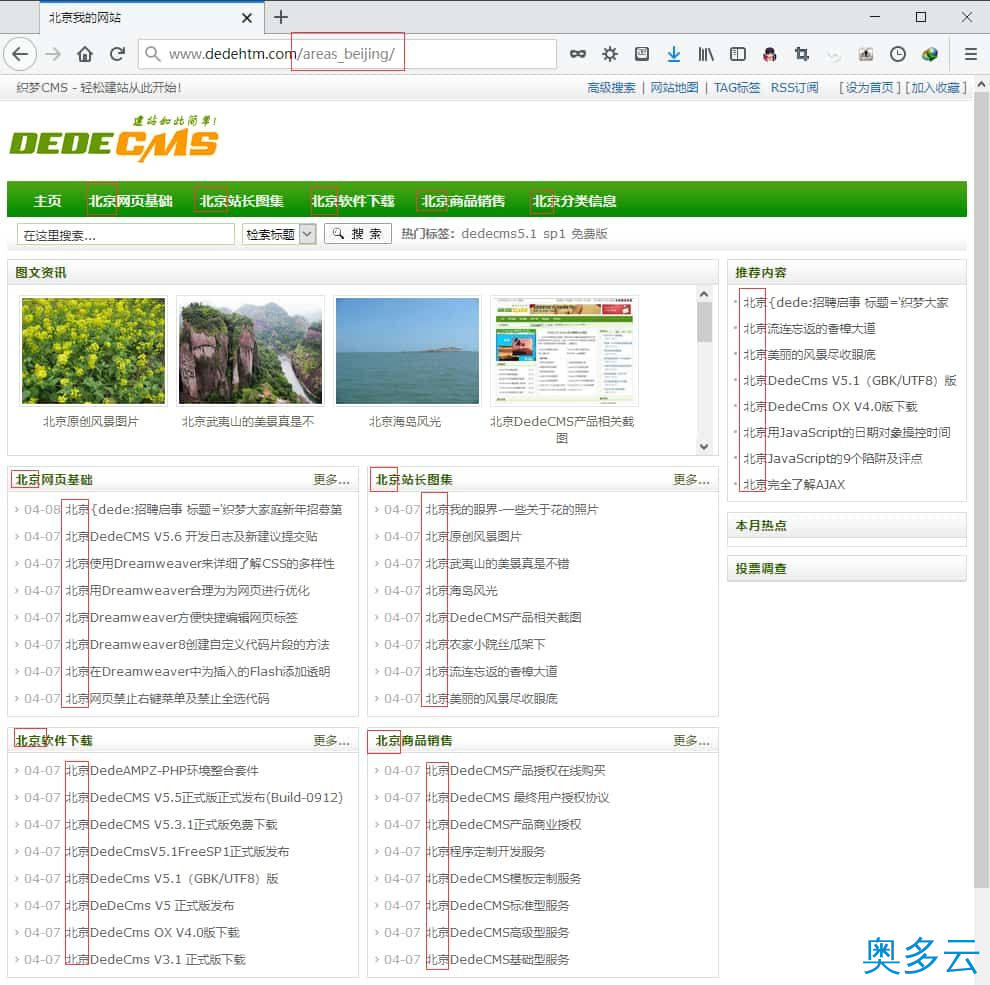Open the RSS订阅 link
This screenshot has height=985, width=990.
(794, 88)
